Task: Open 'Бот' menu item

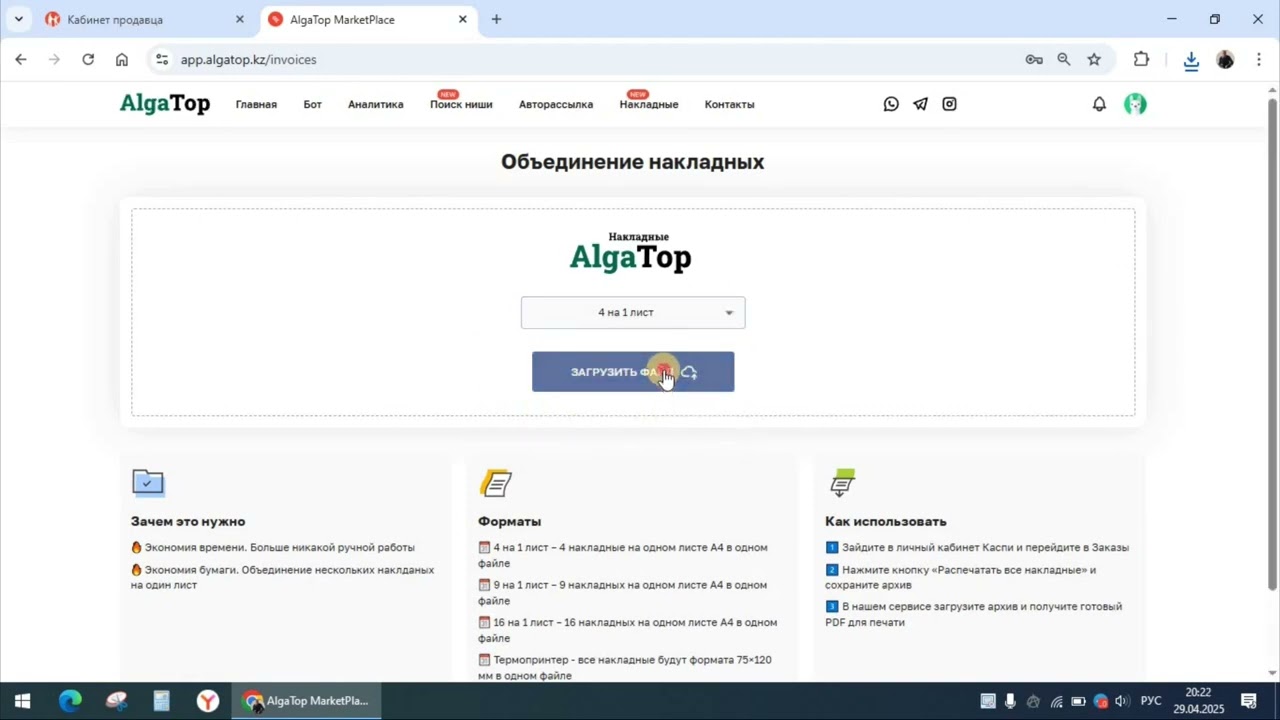Action: pyautogui.click(x=313, y=104)
